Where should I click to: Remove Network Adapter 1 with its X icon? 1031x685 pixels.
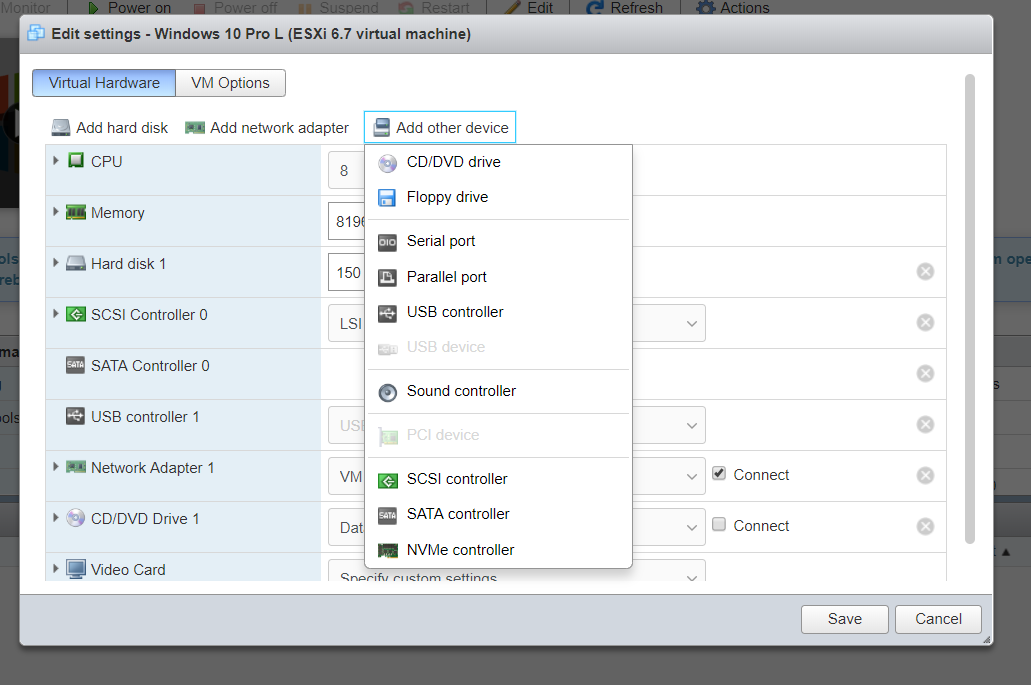[925, 475]
